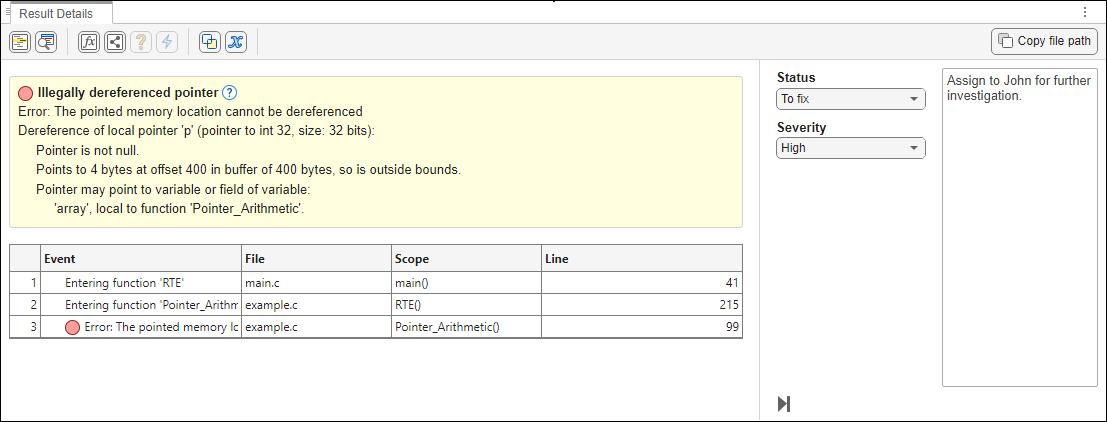This screenshot has width=1107, height=422.
Task: Click the highlighted source lines toolbar icon
Action: 20,42
